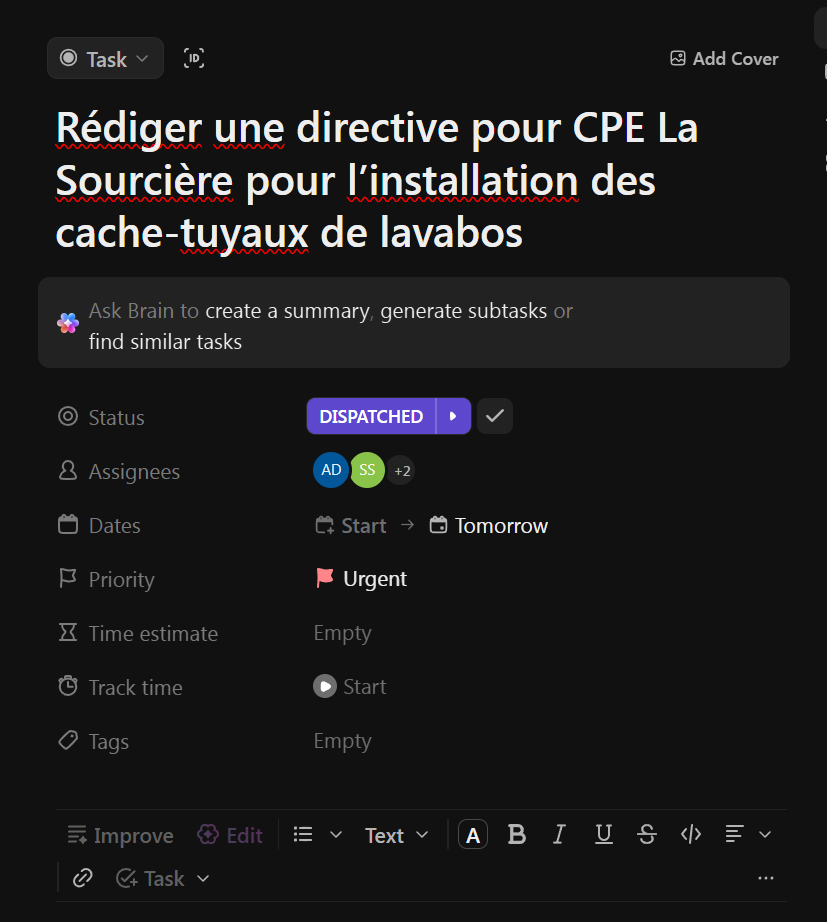Screen dimensions: 827x922
Task: Toggle italic formatting
Action: 560,834
